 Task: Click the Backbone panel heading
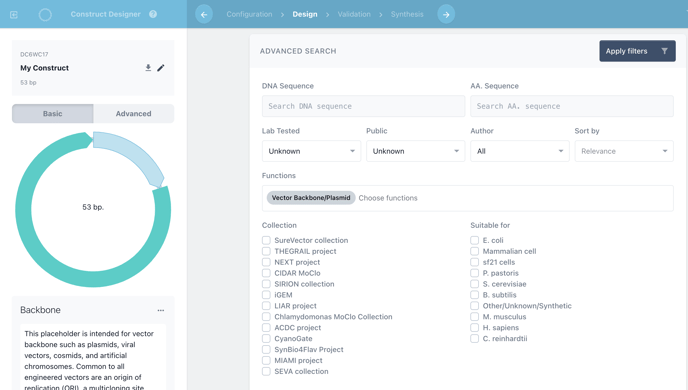pyautogui.click(x=40, y=310)
